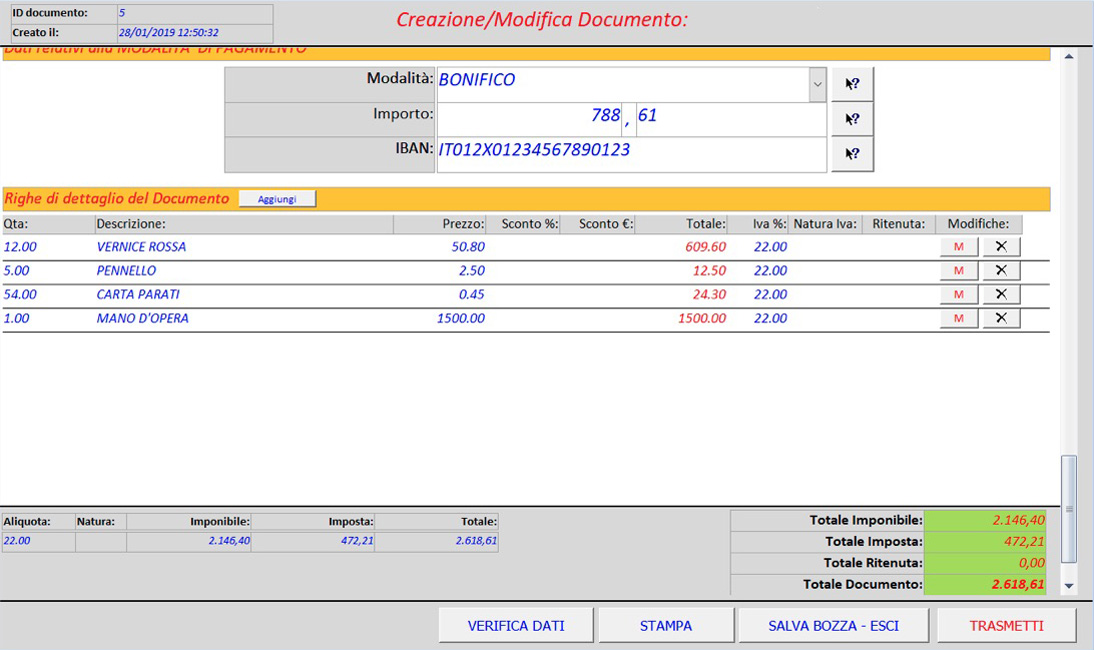Click the vertical scrollbar up arrow
This screenshot has height=650, width=1094.
(x=1069, y=56)
